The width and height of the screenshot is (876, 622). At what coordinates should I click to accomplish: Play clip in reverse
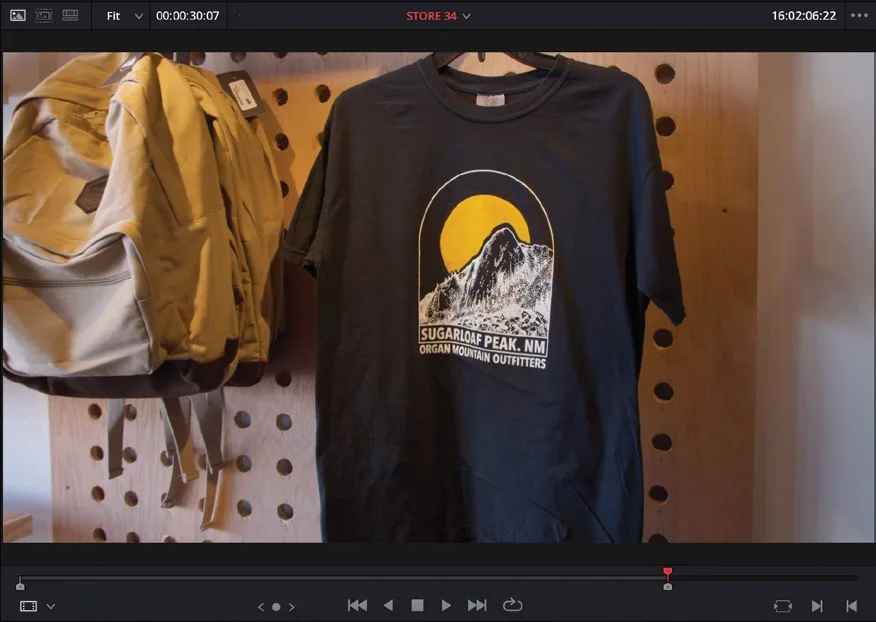pos(388,605)
